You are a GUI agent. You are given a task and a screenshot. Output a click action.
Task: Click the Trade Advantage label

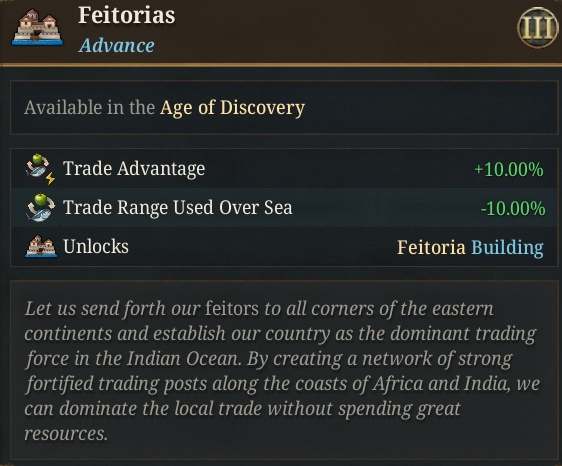[x=134, y=168]
